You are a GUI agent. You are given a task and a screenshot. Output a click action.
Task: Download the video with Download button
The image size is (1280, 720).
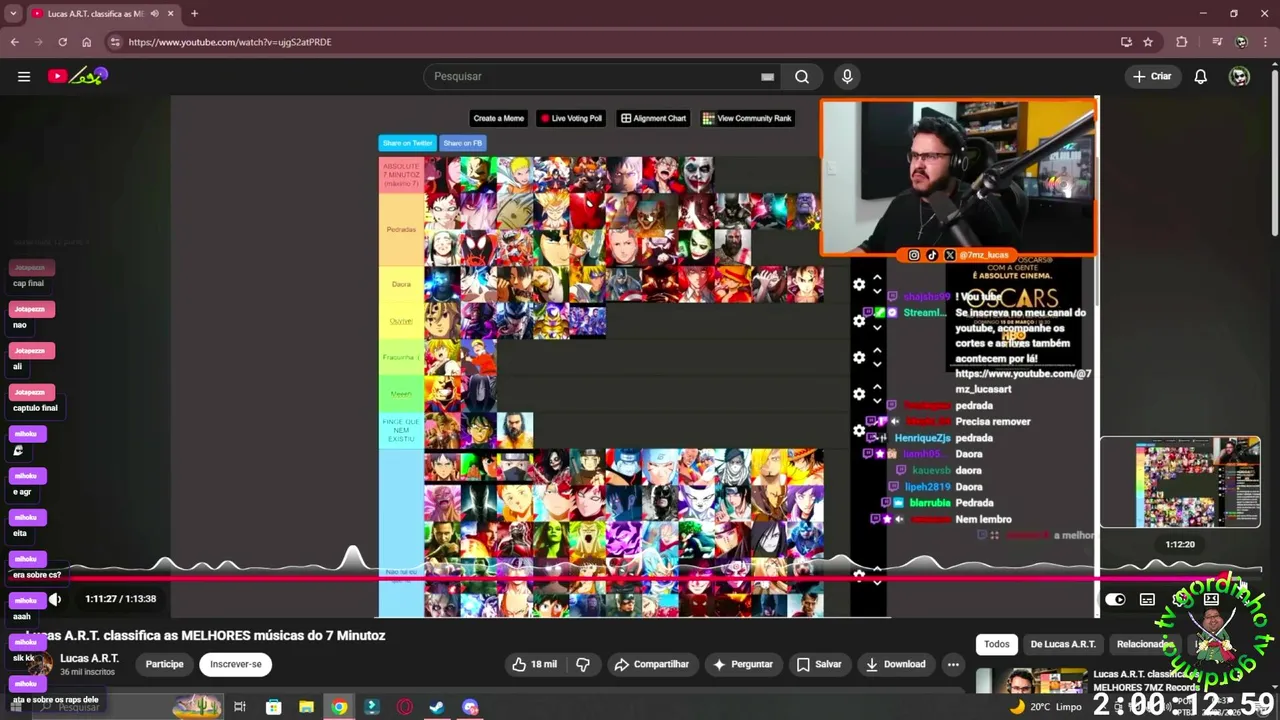click(x=896, y=664)
